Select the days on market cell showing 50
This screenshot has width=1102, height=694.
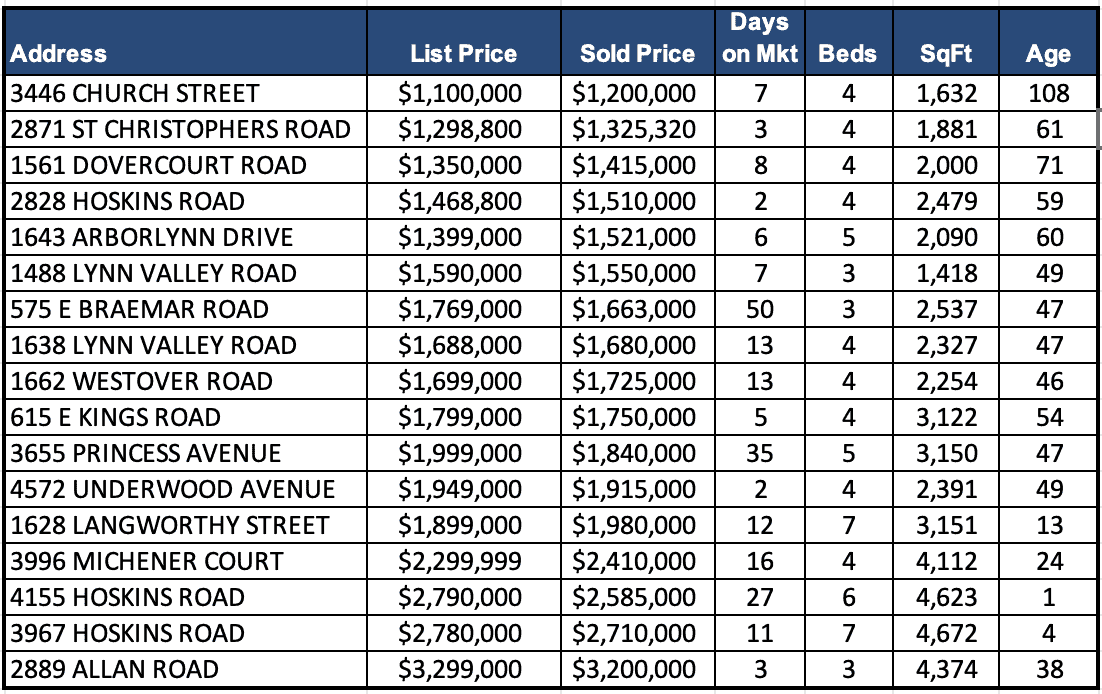[760, 310]
